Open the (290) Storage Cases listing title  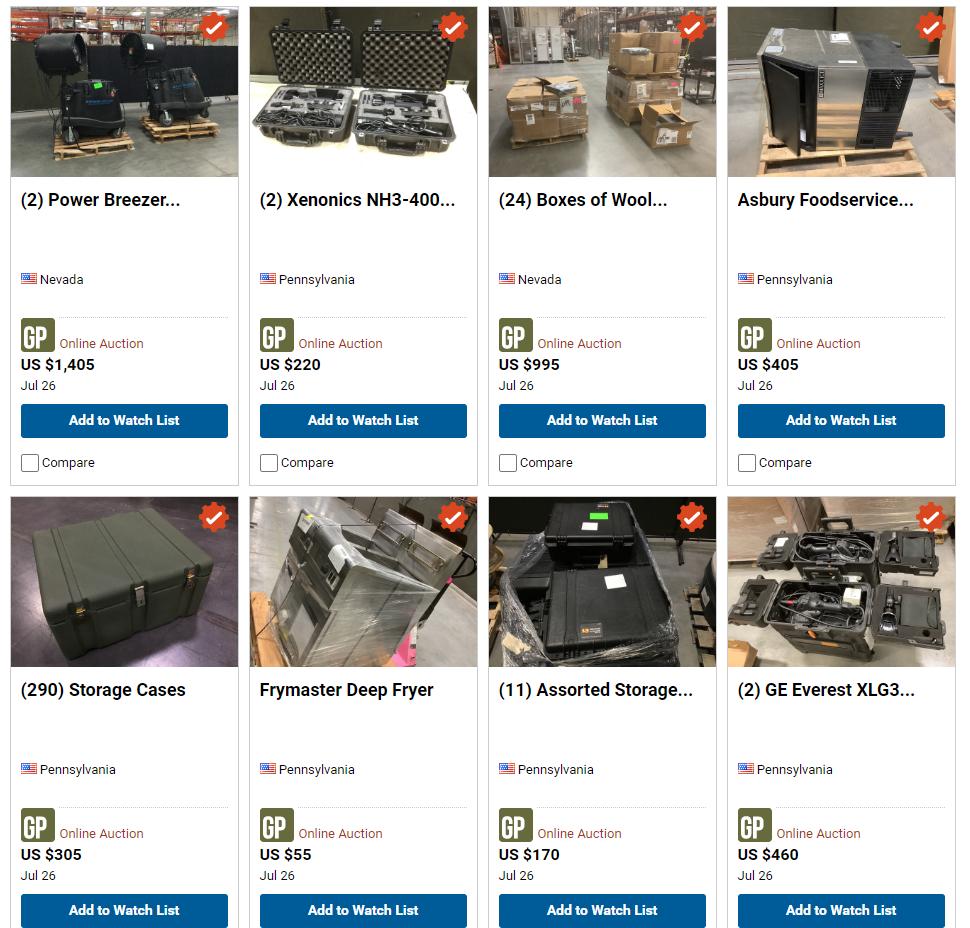tap(103, 690)
